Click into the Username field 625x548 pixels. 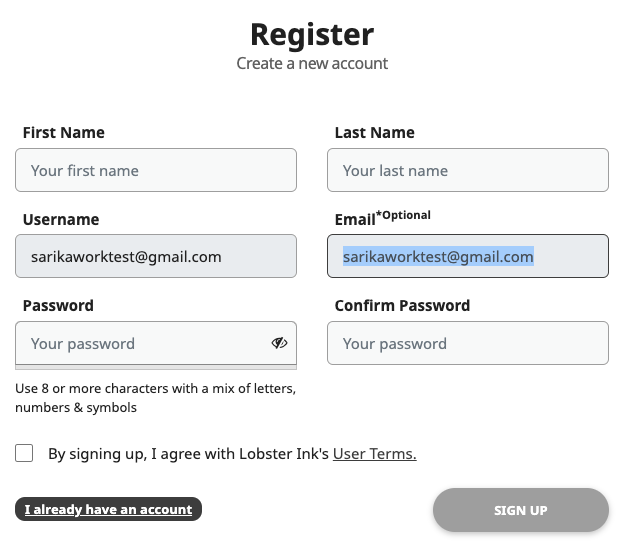pos(156,256)
